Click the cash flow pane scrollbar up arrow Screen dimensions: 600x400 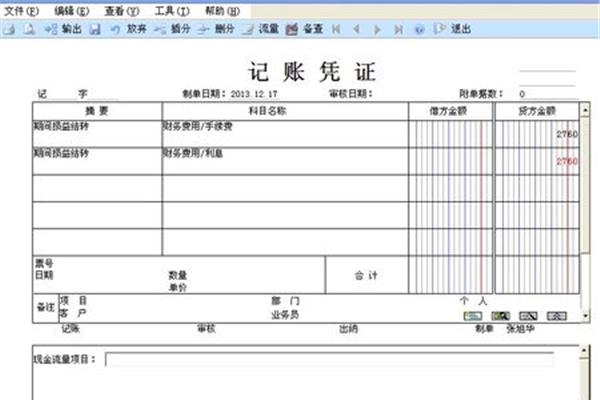[584, 351]
